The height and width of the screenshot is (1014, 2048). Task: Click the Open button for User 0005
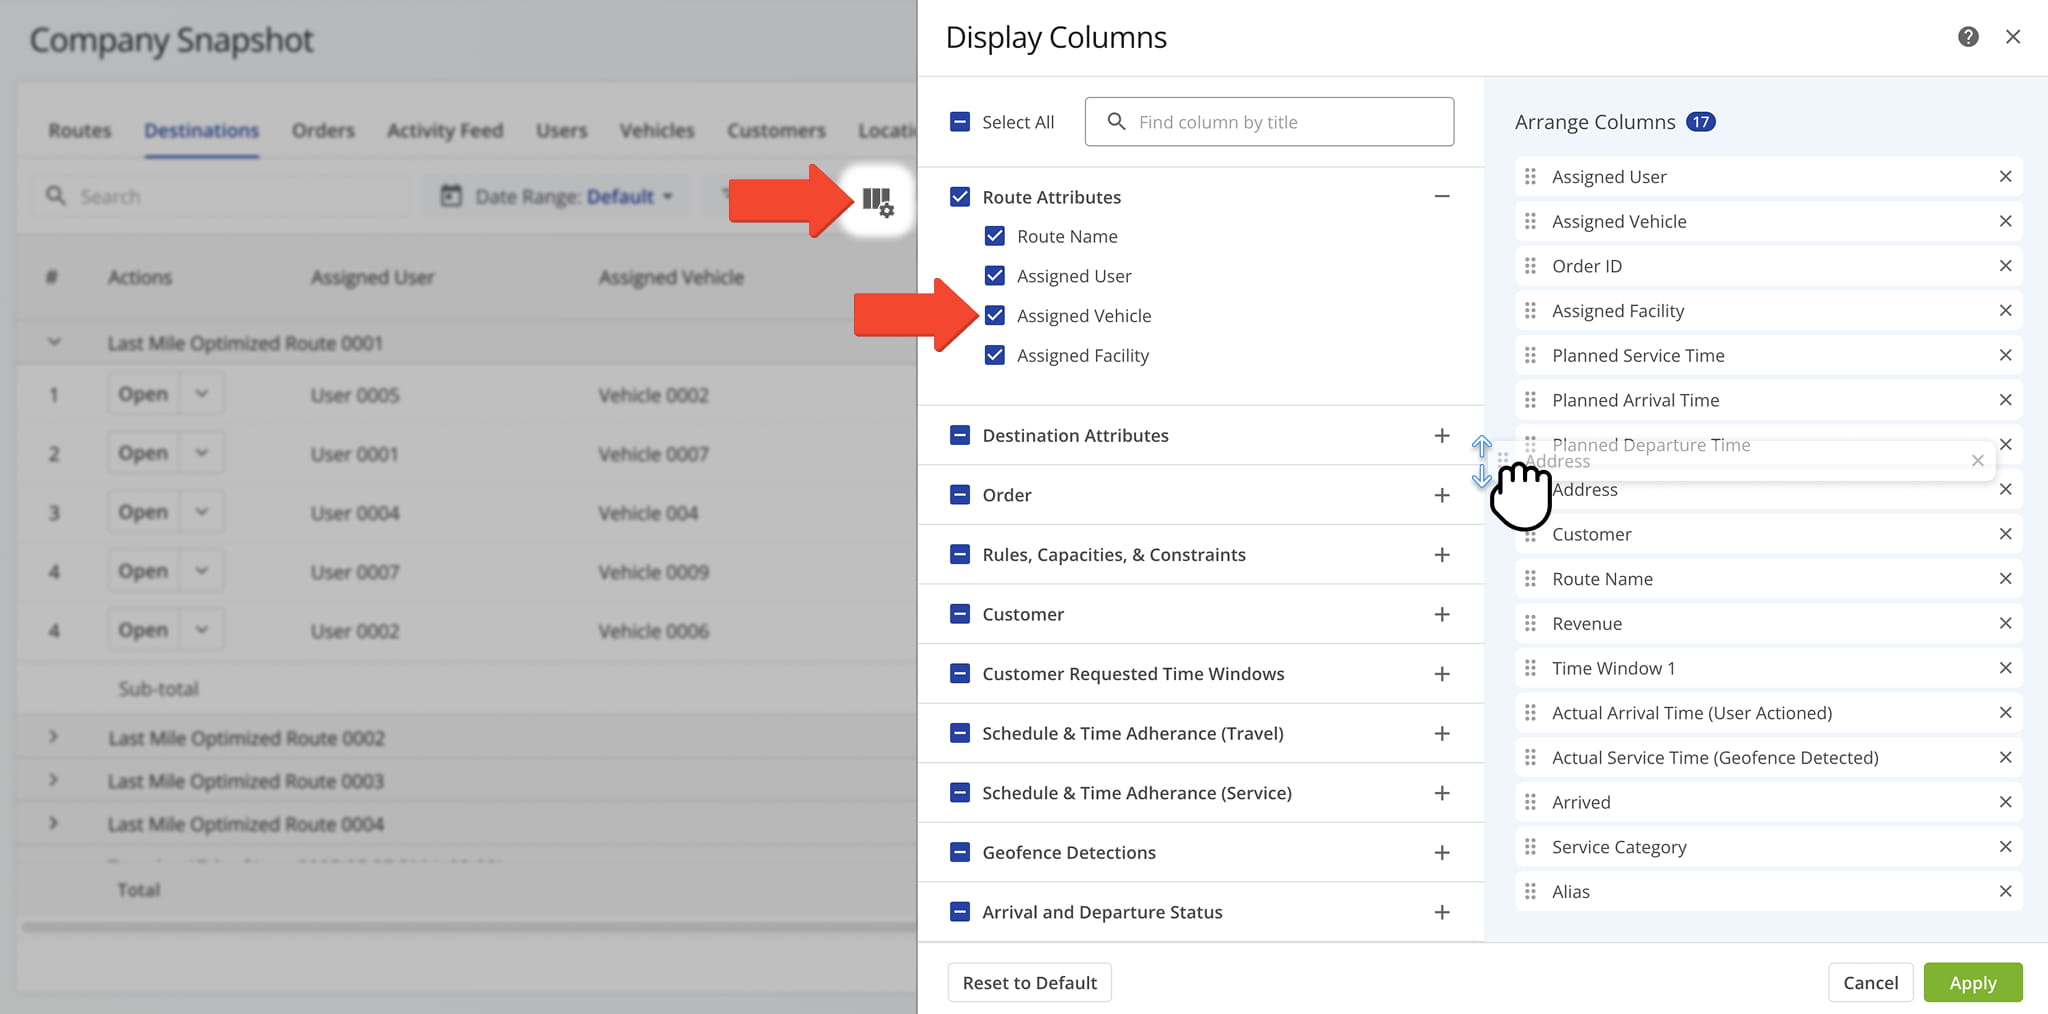click(x=143, y=394)
